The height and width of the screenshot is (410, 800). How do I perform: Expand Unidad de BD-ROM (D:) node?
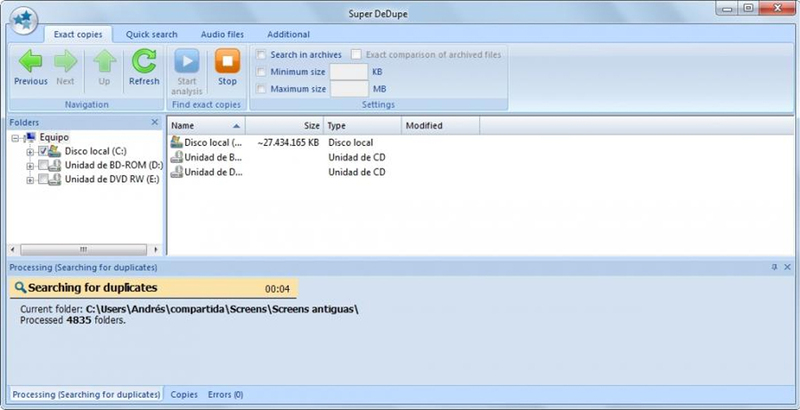30,166
